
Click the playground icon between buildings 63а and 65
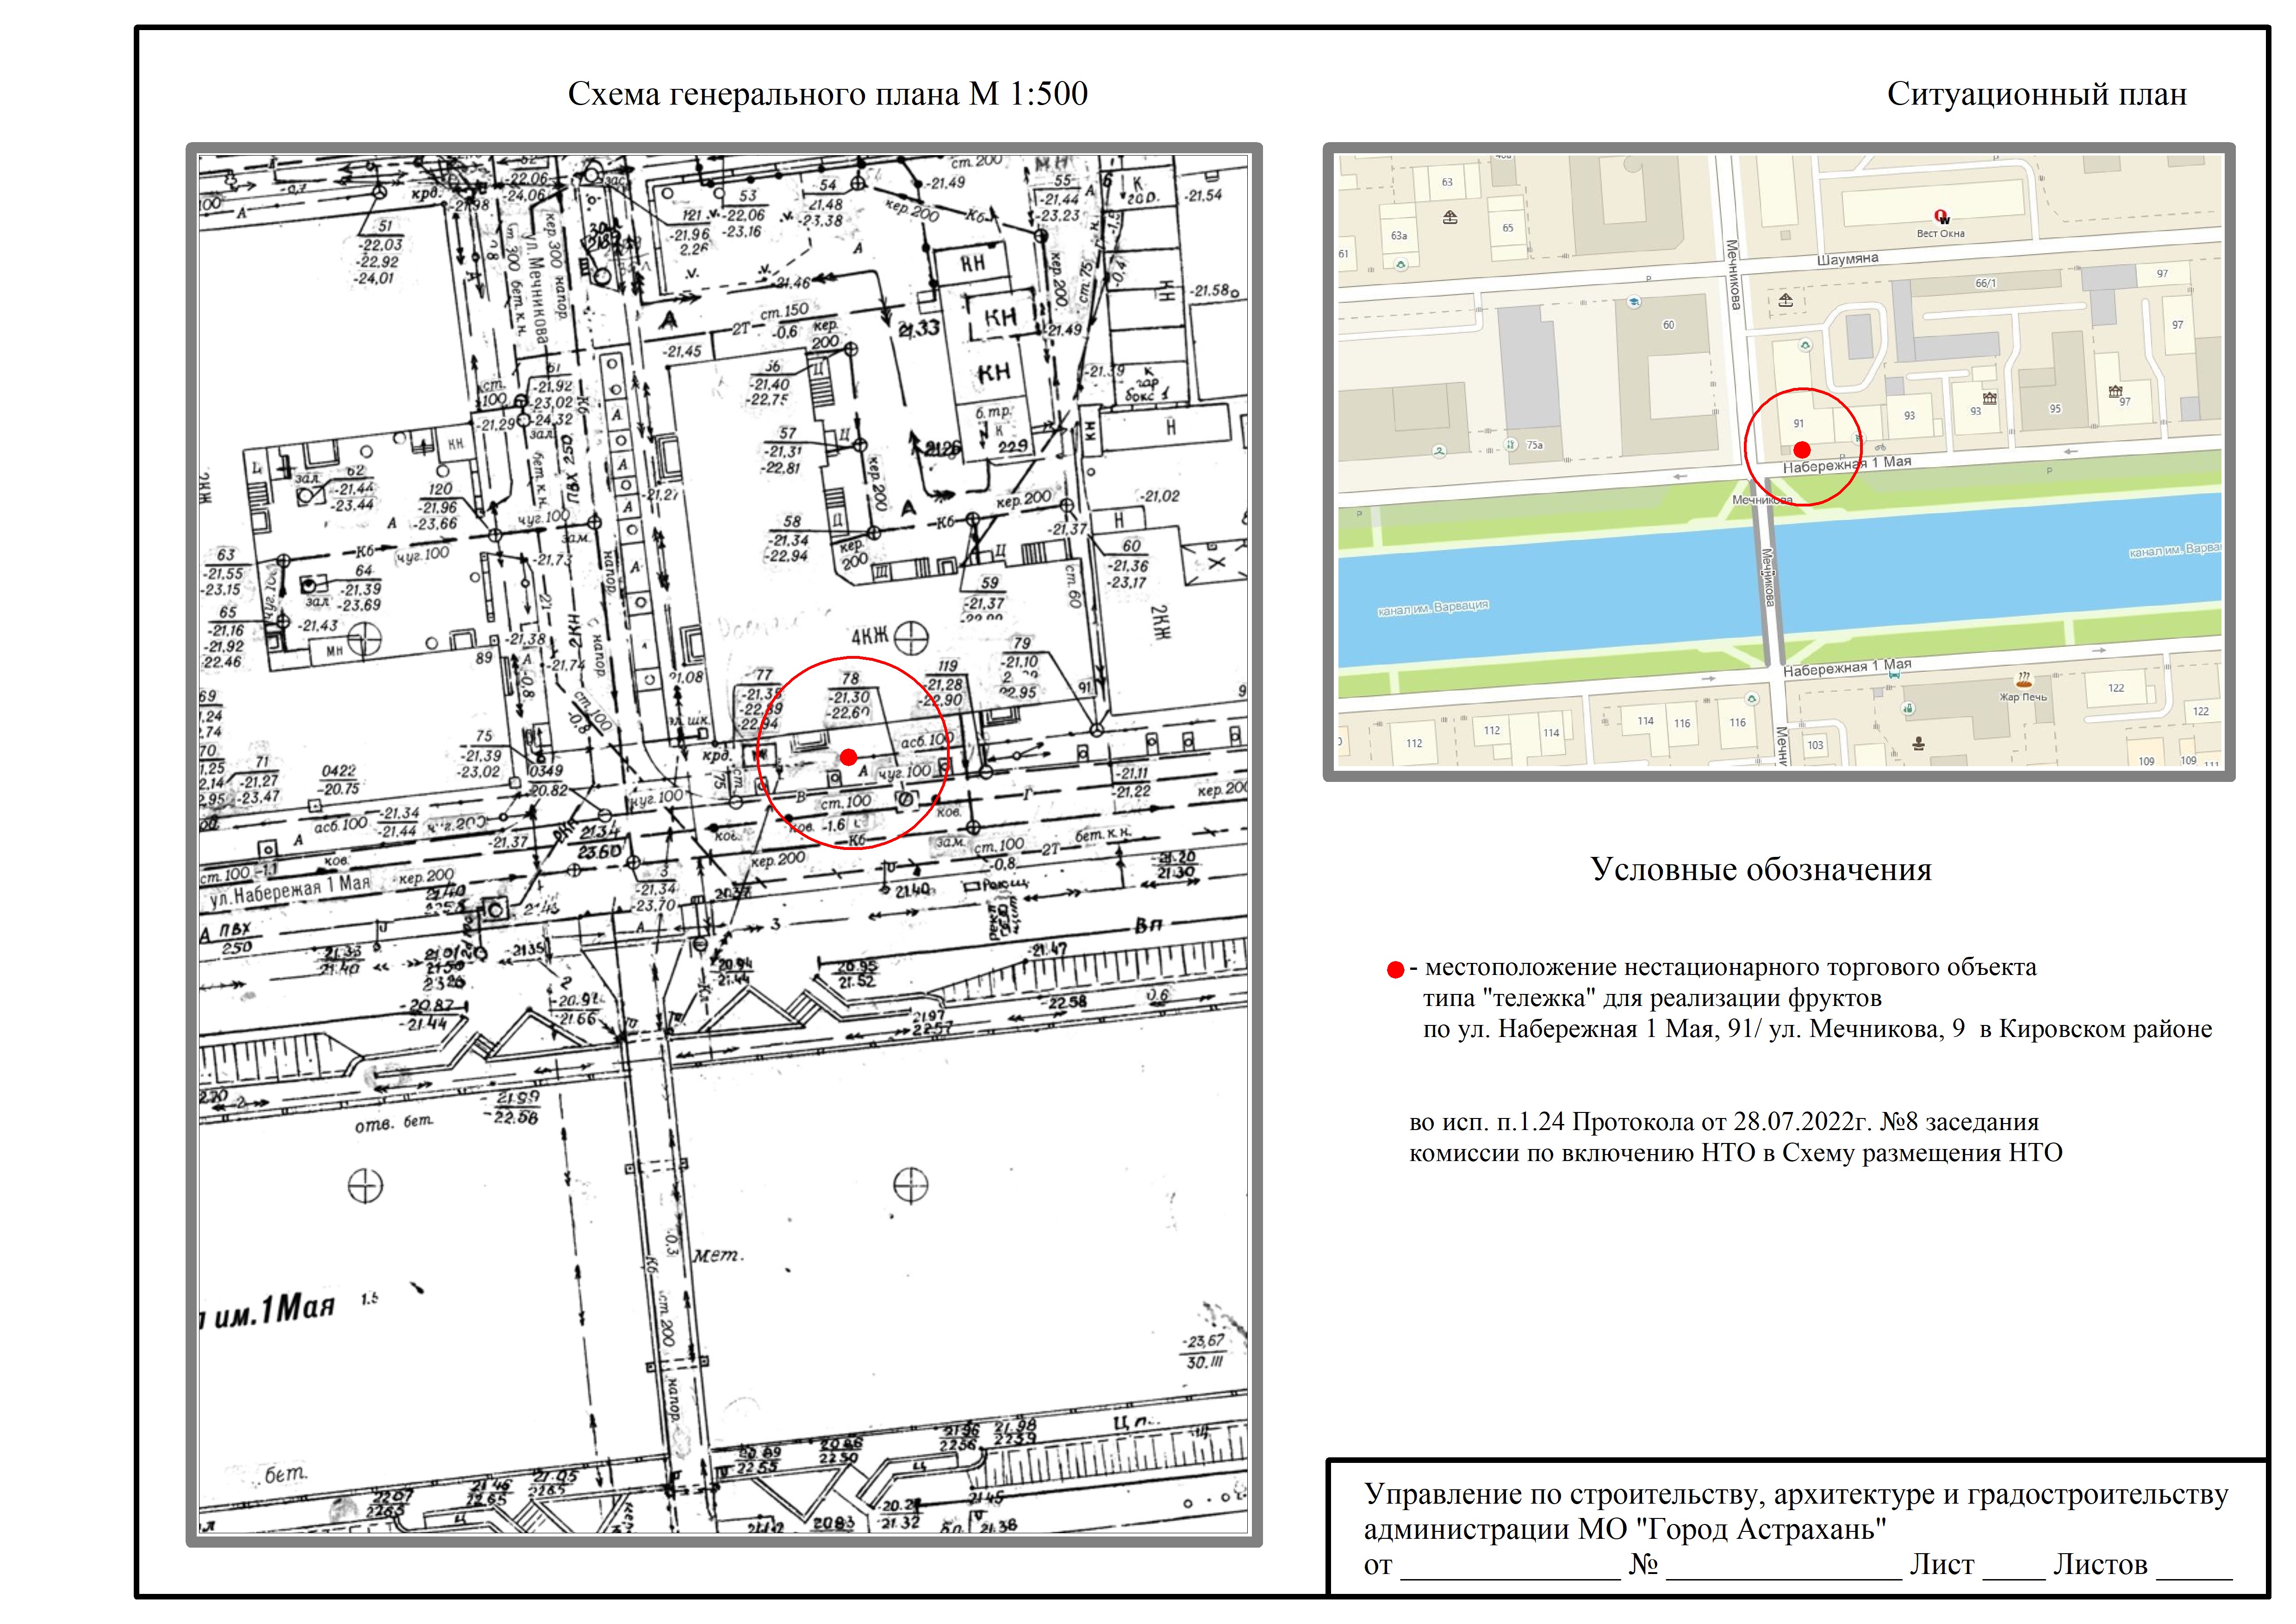coord(1450,217)
